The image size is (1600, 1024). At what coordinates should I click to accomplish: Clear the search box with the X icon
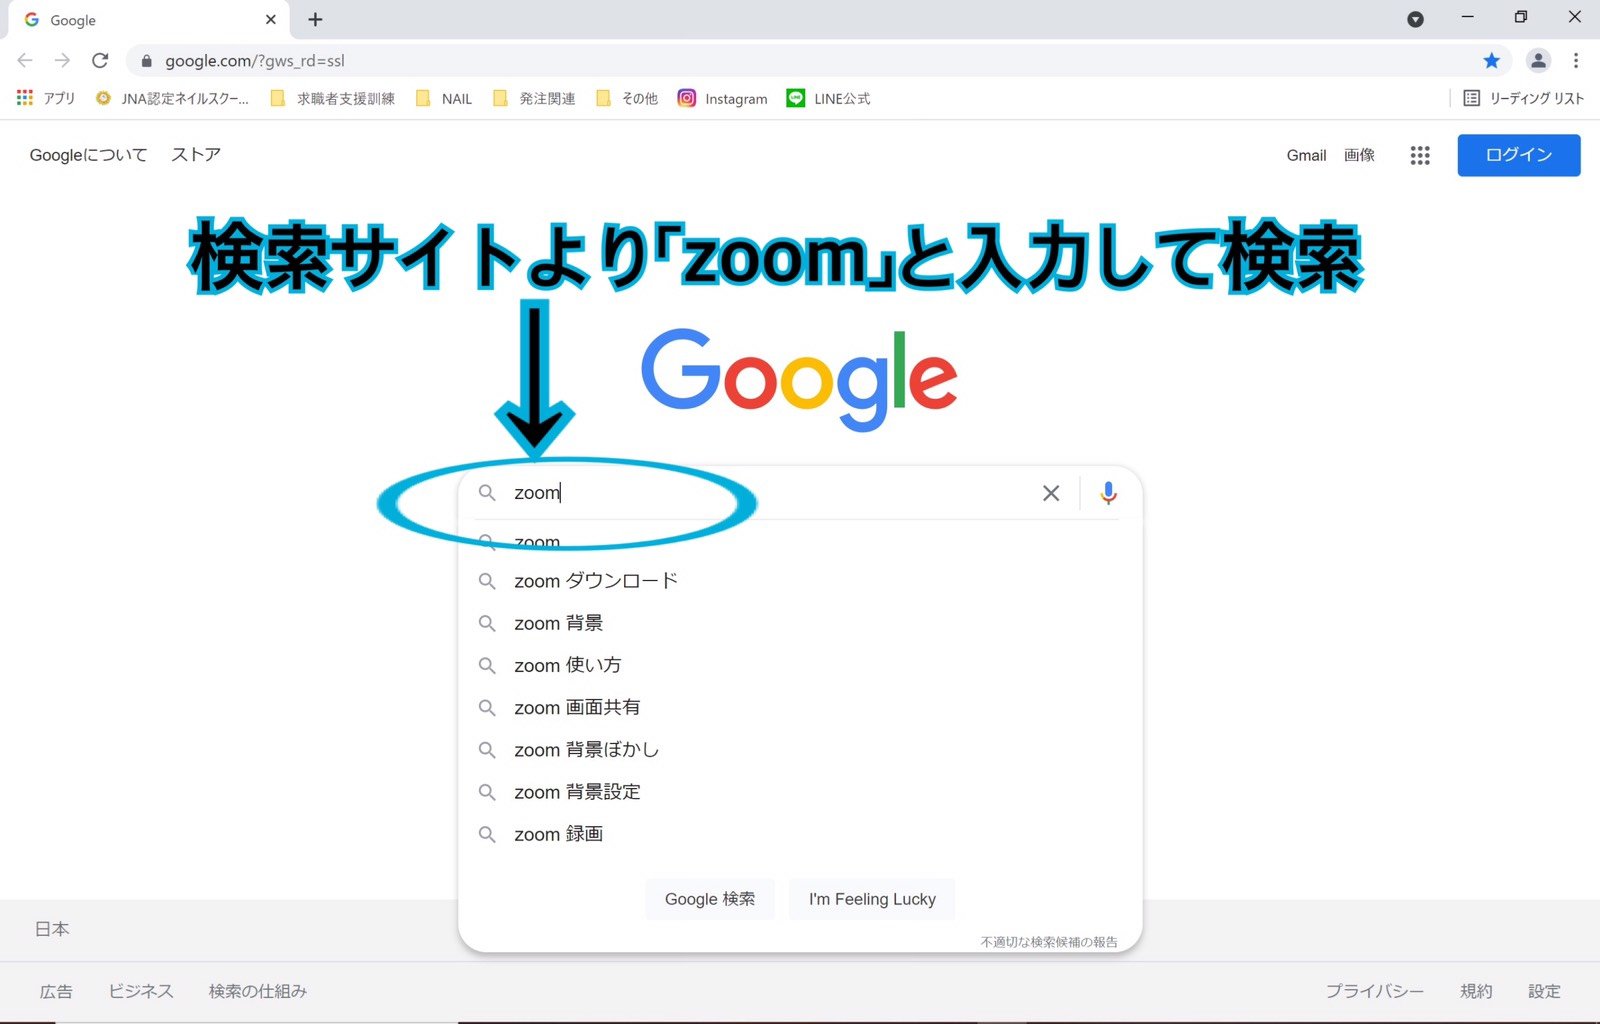coord(1051,493)
